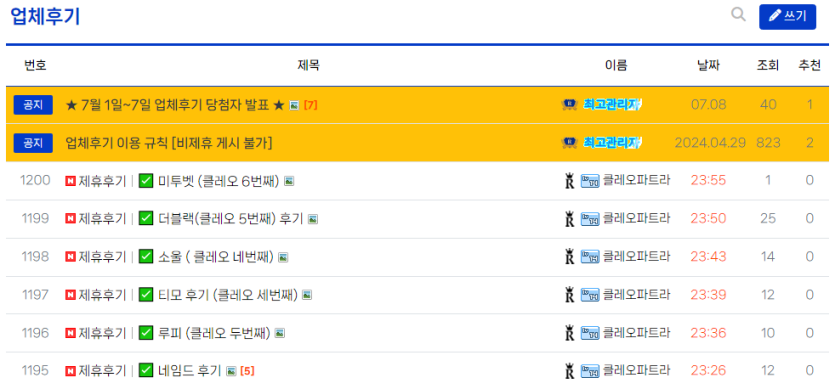Open the search magnifier icon
The width and height of the screenshot is (835, 389).
click(x=738, y=14)
